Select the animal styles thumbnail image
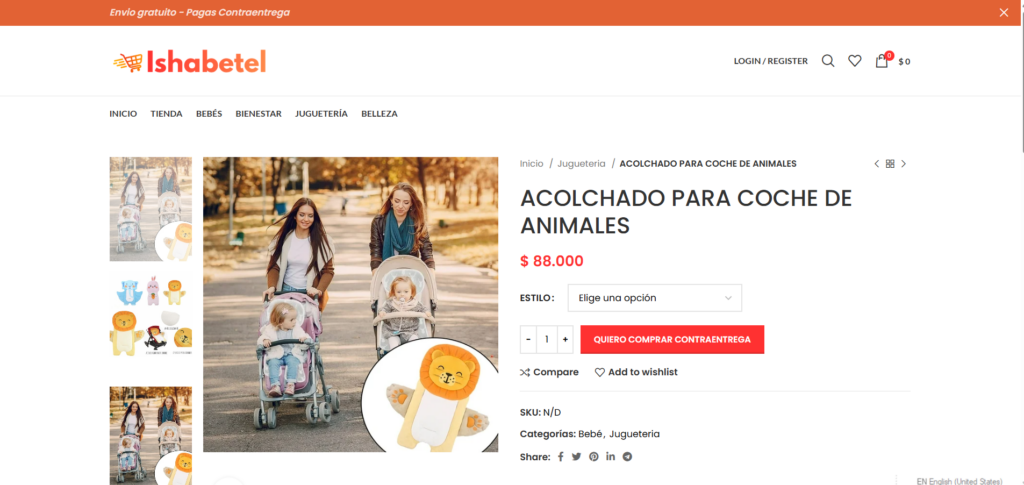 tap(151, 316)
